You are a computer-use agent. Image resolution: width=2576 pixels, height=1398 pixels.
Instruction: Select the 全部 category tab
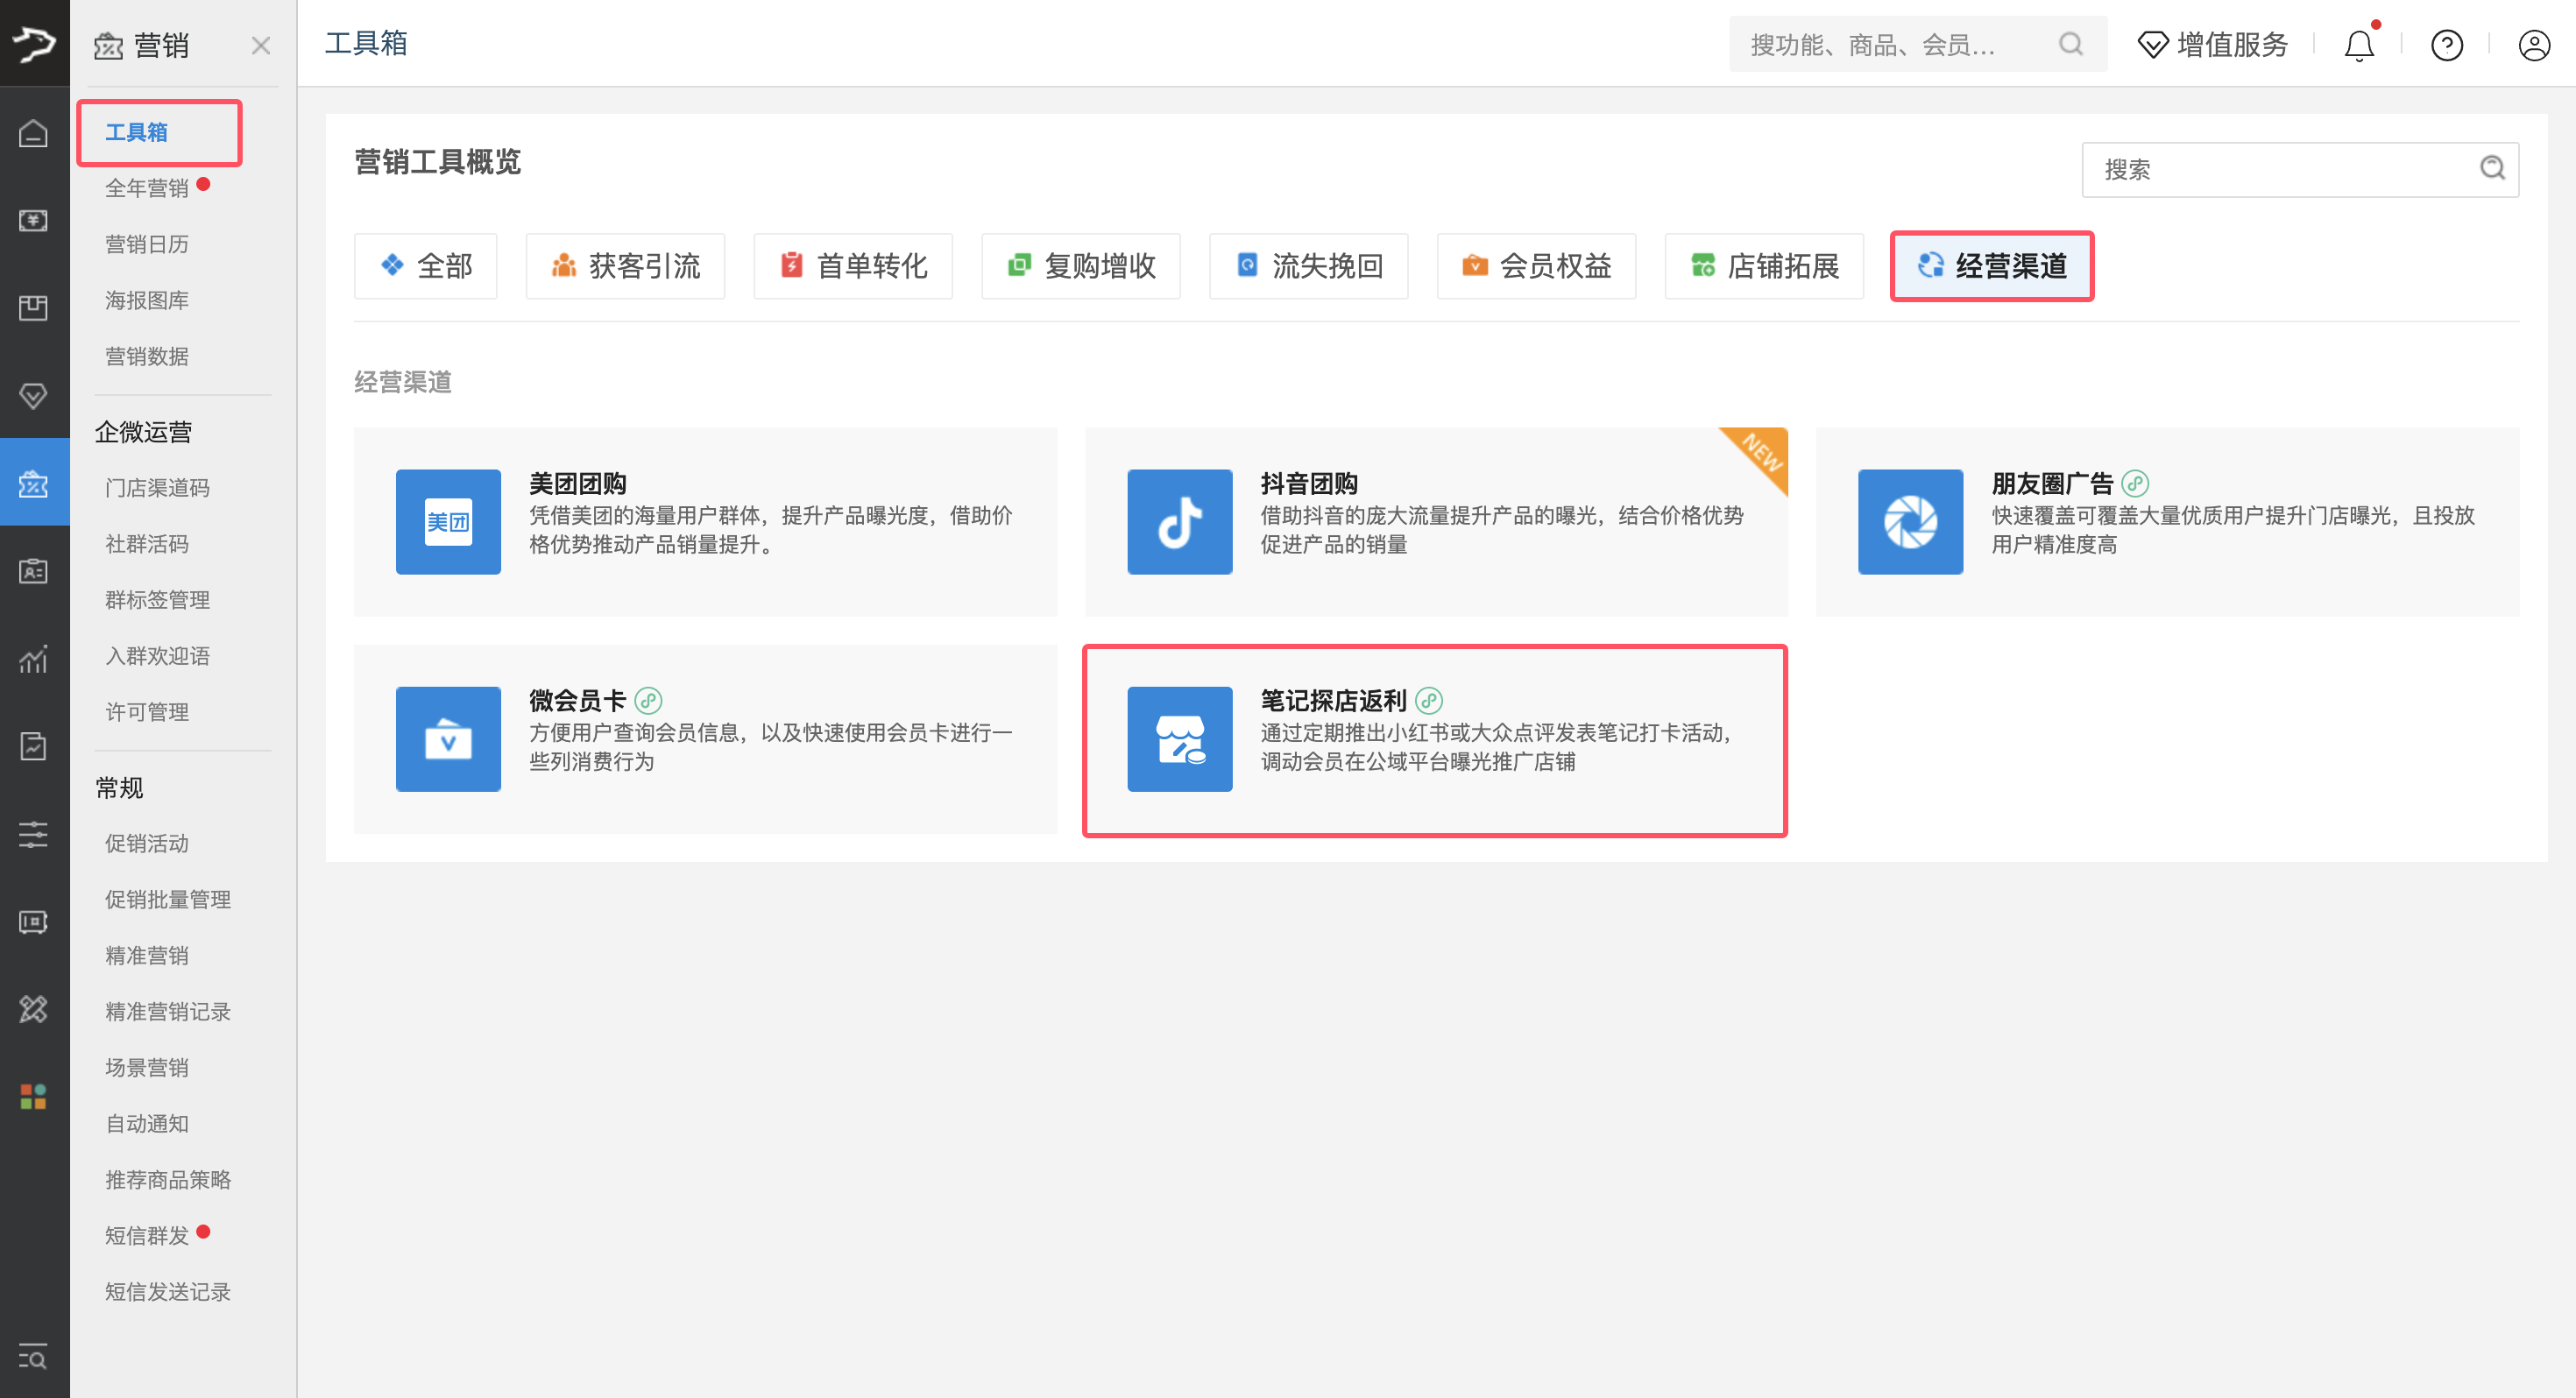426,266
